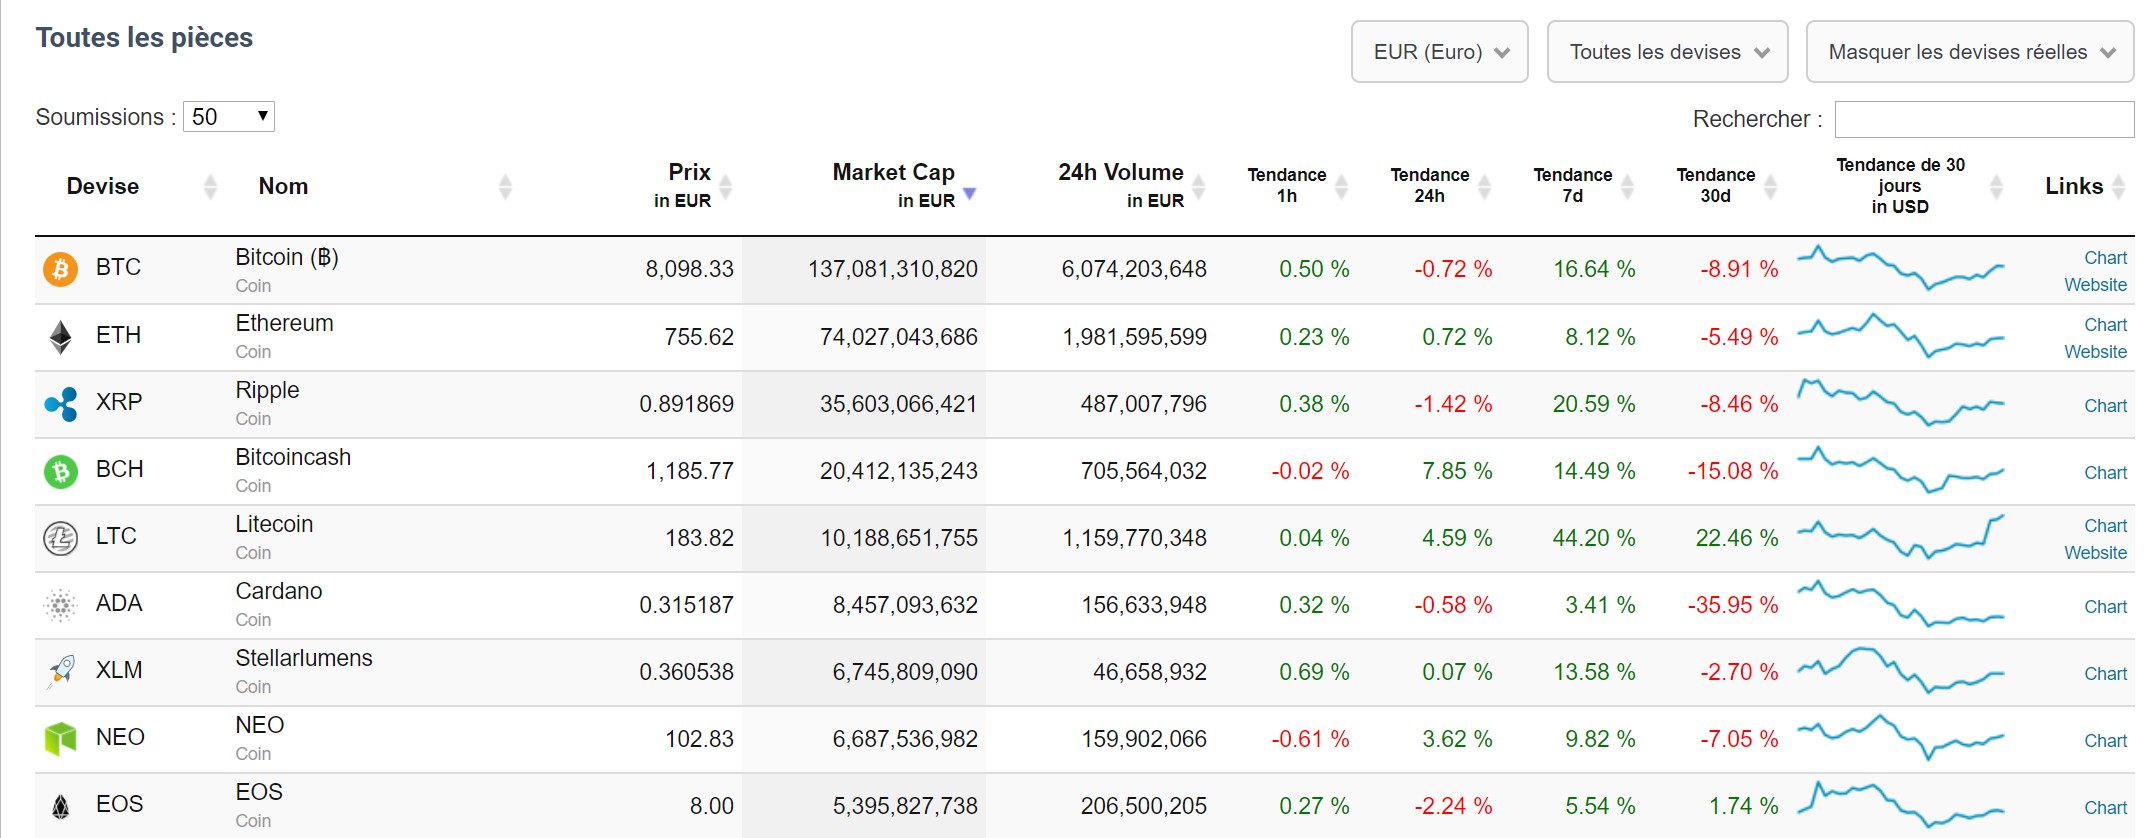This screenshot has width=2149, height=838.
Task: Click the Cardano ADA logo icon
Action: tap(60, 605)
